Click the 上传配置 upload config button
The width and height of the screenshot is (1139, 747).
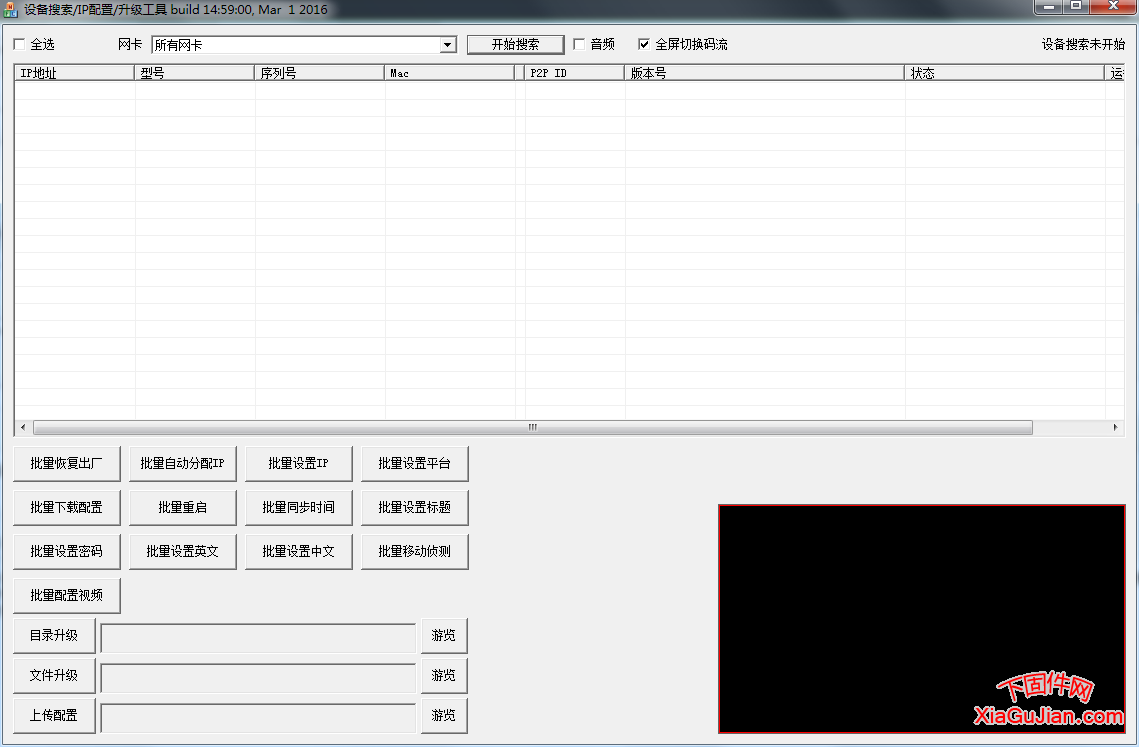[x=54, y=716]
